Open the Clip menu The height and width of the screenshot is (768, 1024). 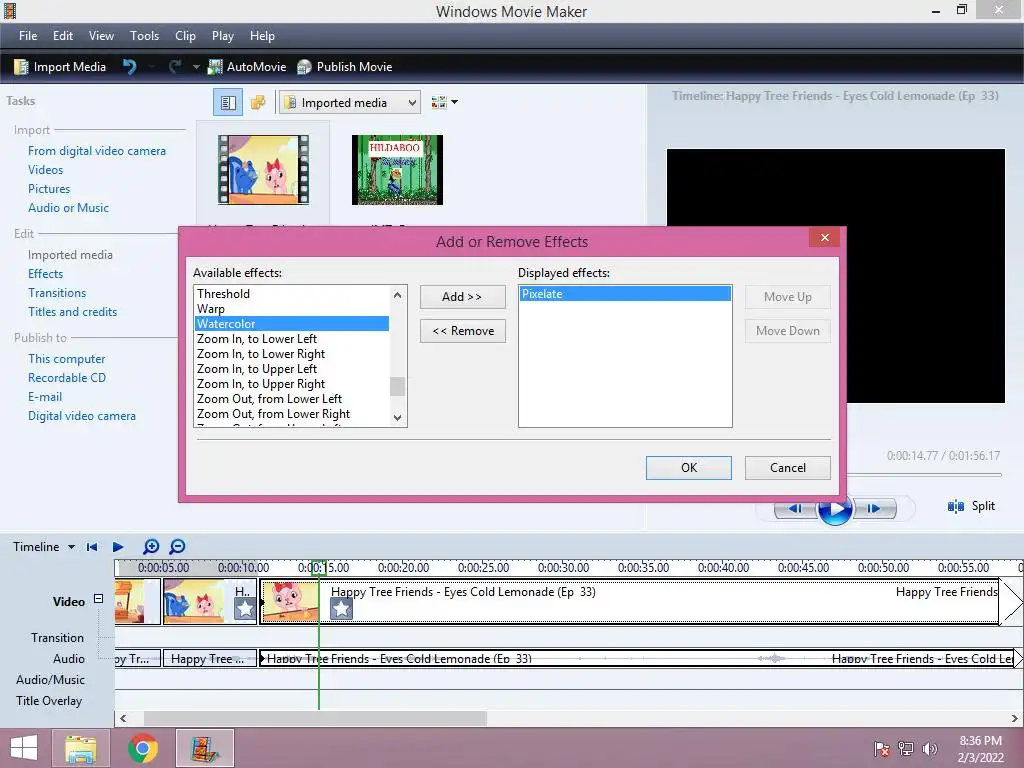[185, 36]
